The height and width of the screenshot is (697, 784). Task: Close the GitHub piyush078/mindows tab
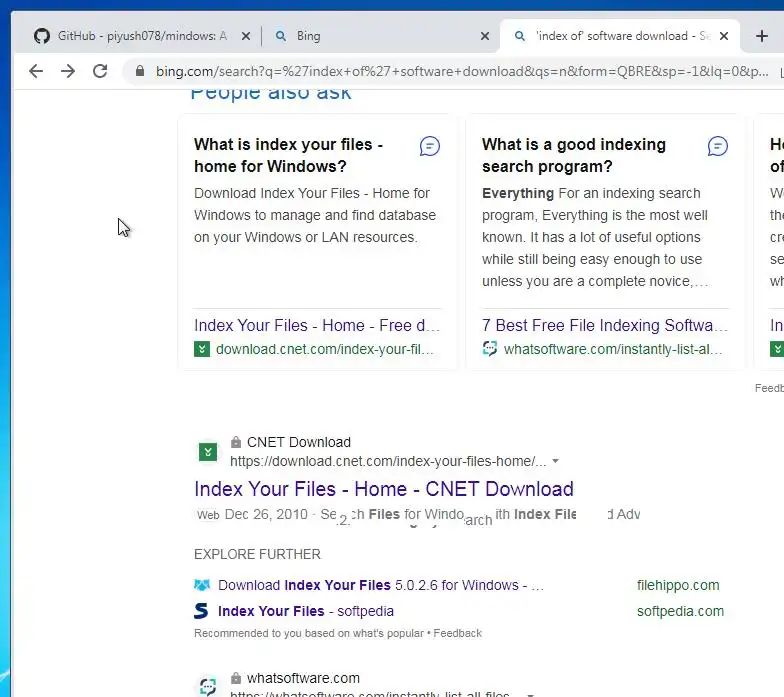(x=246, y=36)
